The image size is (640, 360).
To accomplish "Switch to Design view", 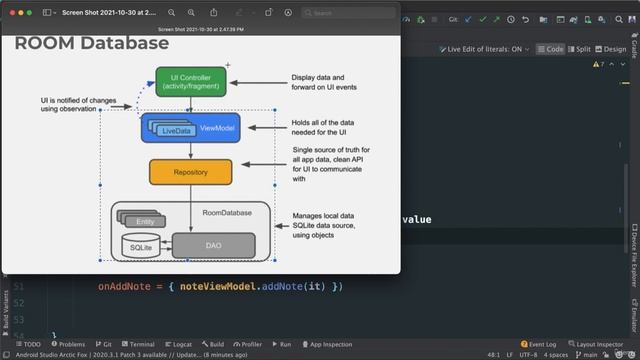I will click(x=611, y=49).
